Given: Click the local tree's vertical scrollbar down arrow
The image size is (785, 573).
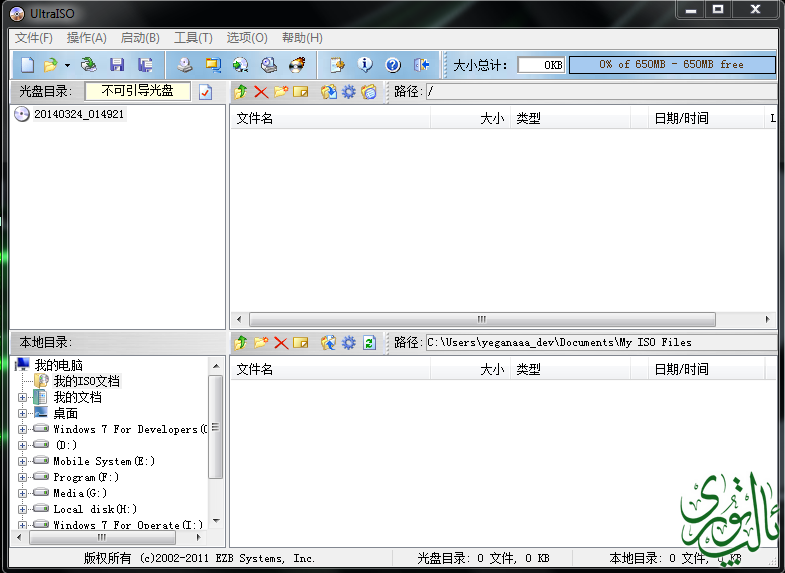Looking at the screenshot, I should coord(216,521).
